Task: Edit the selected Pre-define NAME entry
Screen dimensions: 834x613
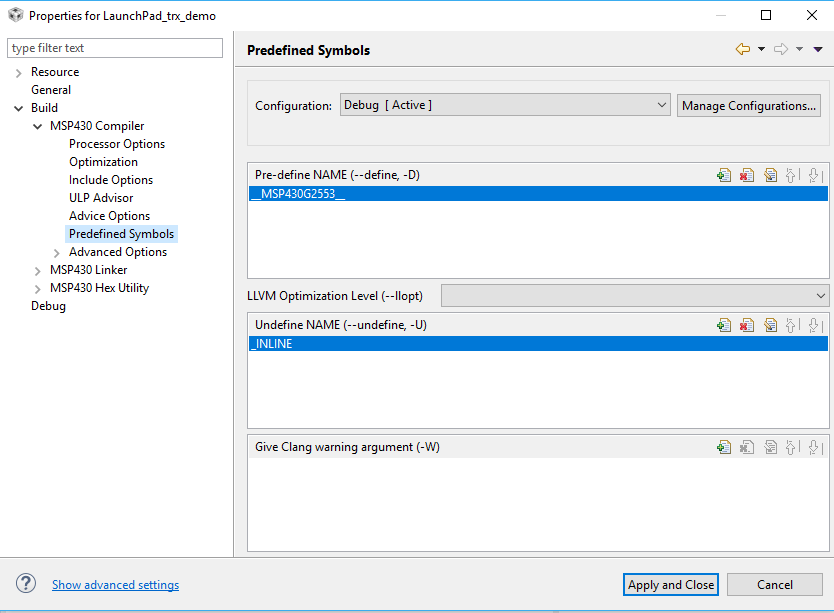Action: [x=770, y=175]
